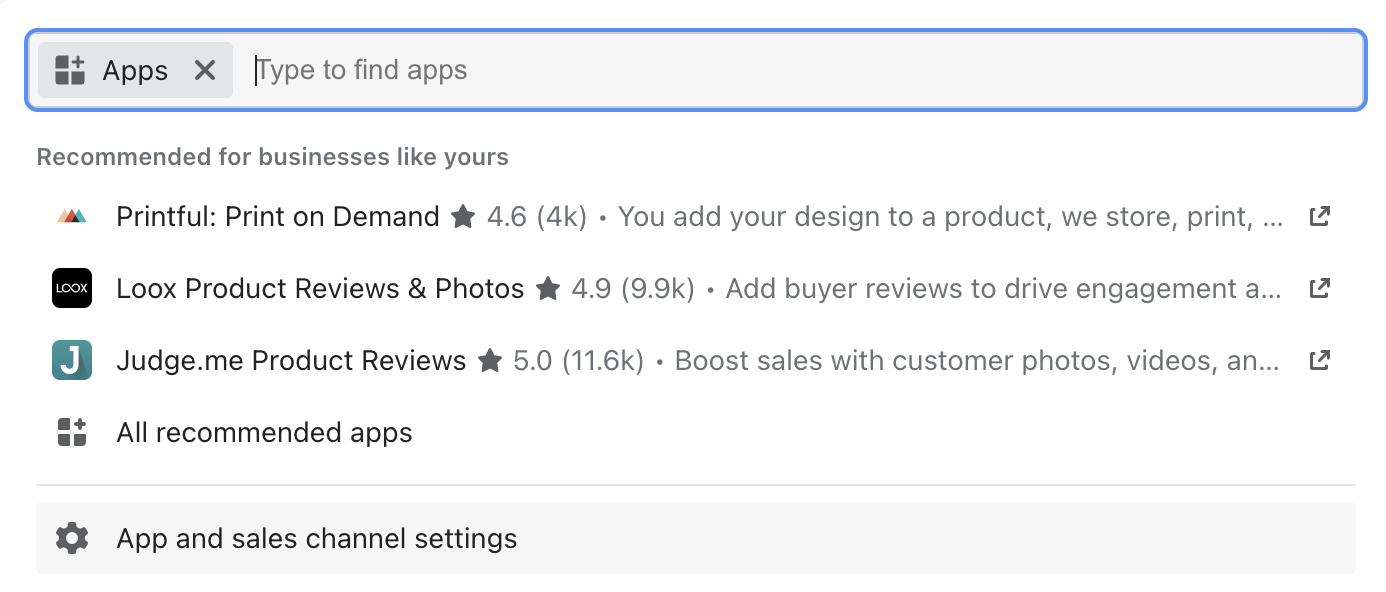Click 'You add your design to a product' description

pyautogui.click(x=951, y=216)
